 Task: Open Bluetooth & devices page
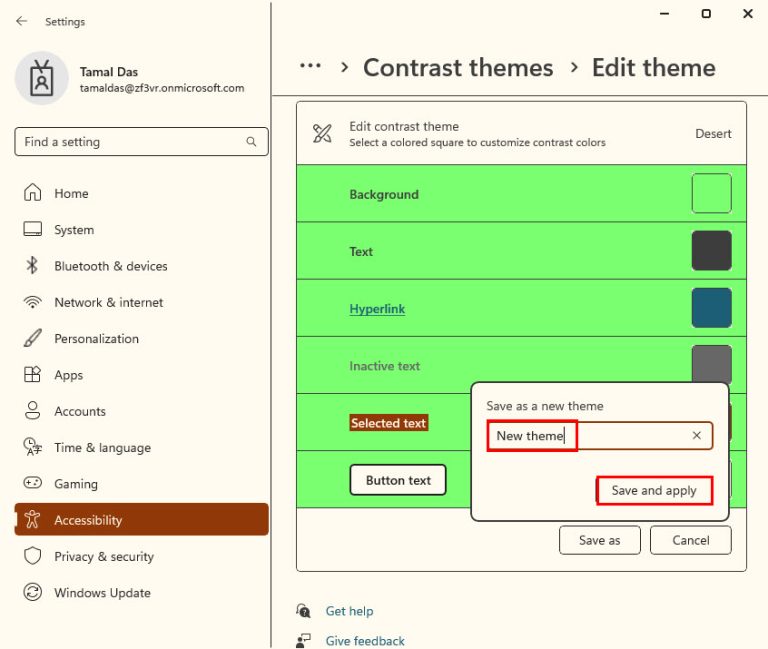[142, 265]
